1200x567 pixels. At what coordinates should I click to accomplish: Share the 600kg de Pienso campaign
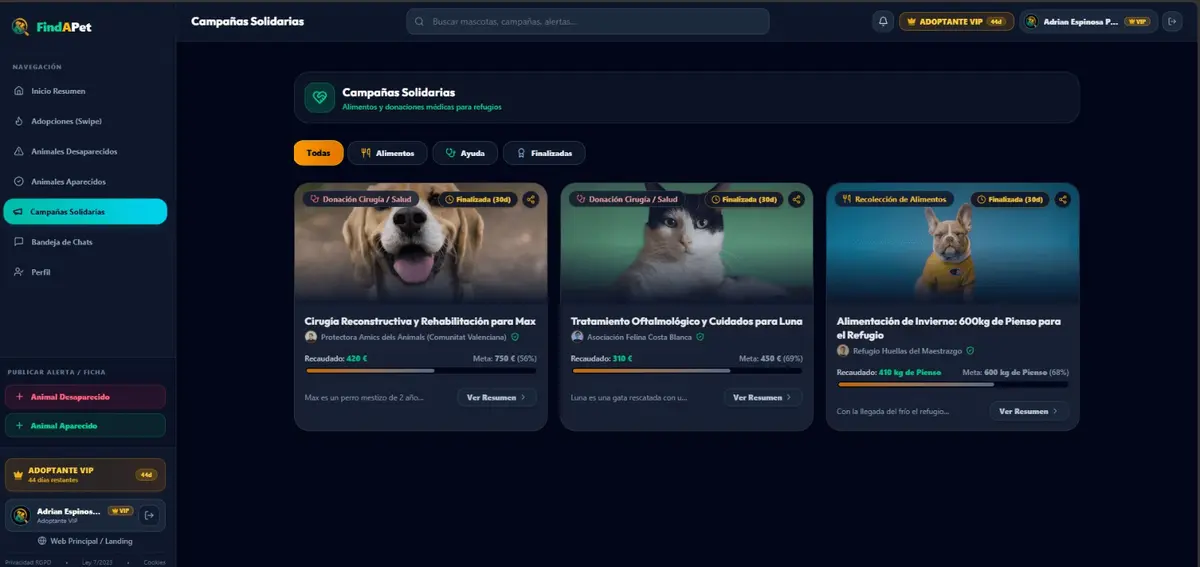(x=1063, y=199)
